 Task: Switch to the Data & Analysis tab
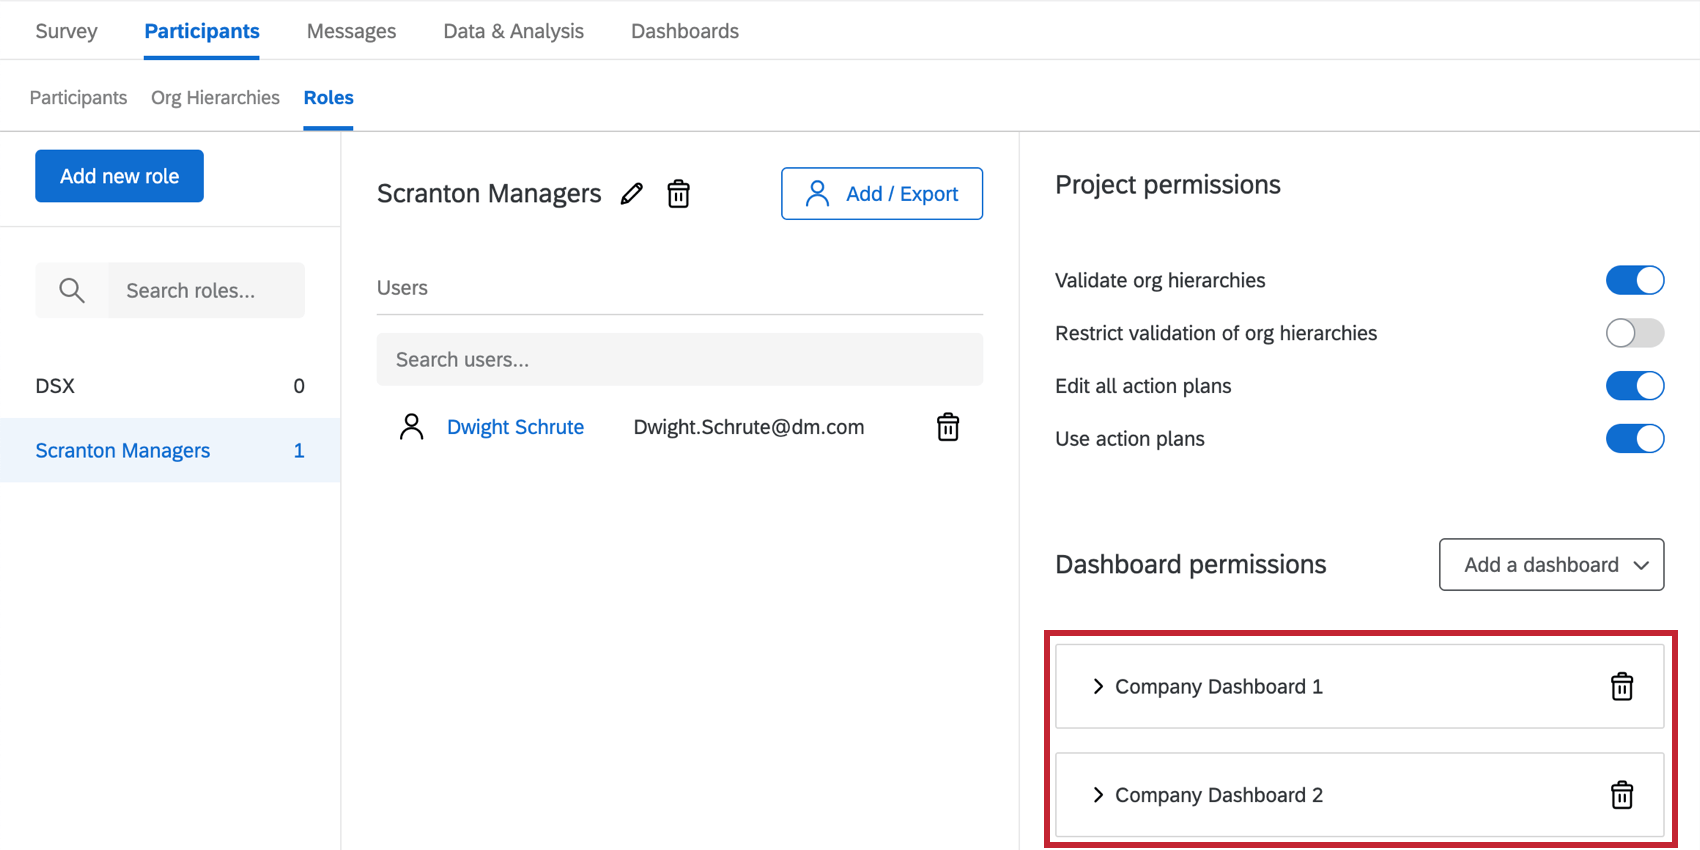(x=513, y=31)
